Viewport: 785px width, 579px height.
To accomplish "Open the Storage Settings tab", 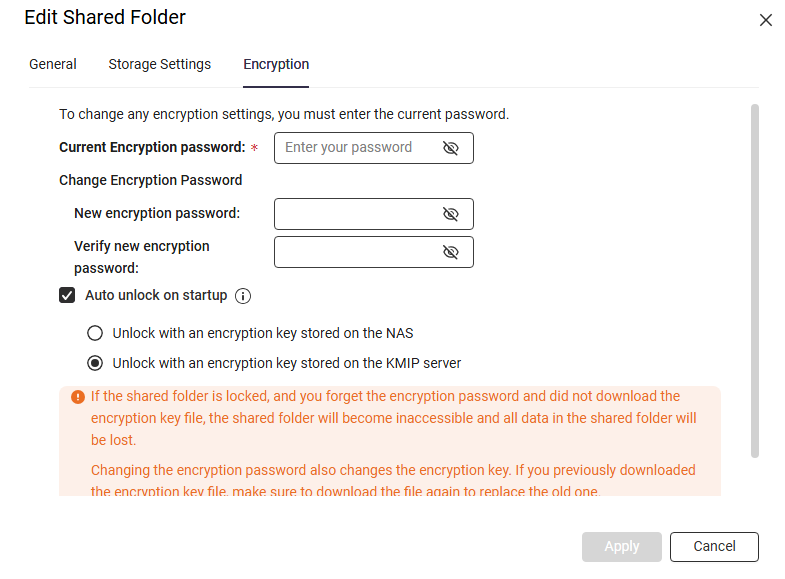I will [160, 64].
